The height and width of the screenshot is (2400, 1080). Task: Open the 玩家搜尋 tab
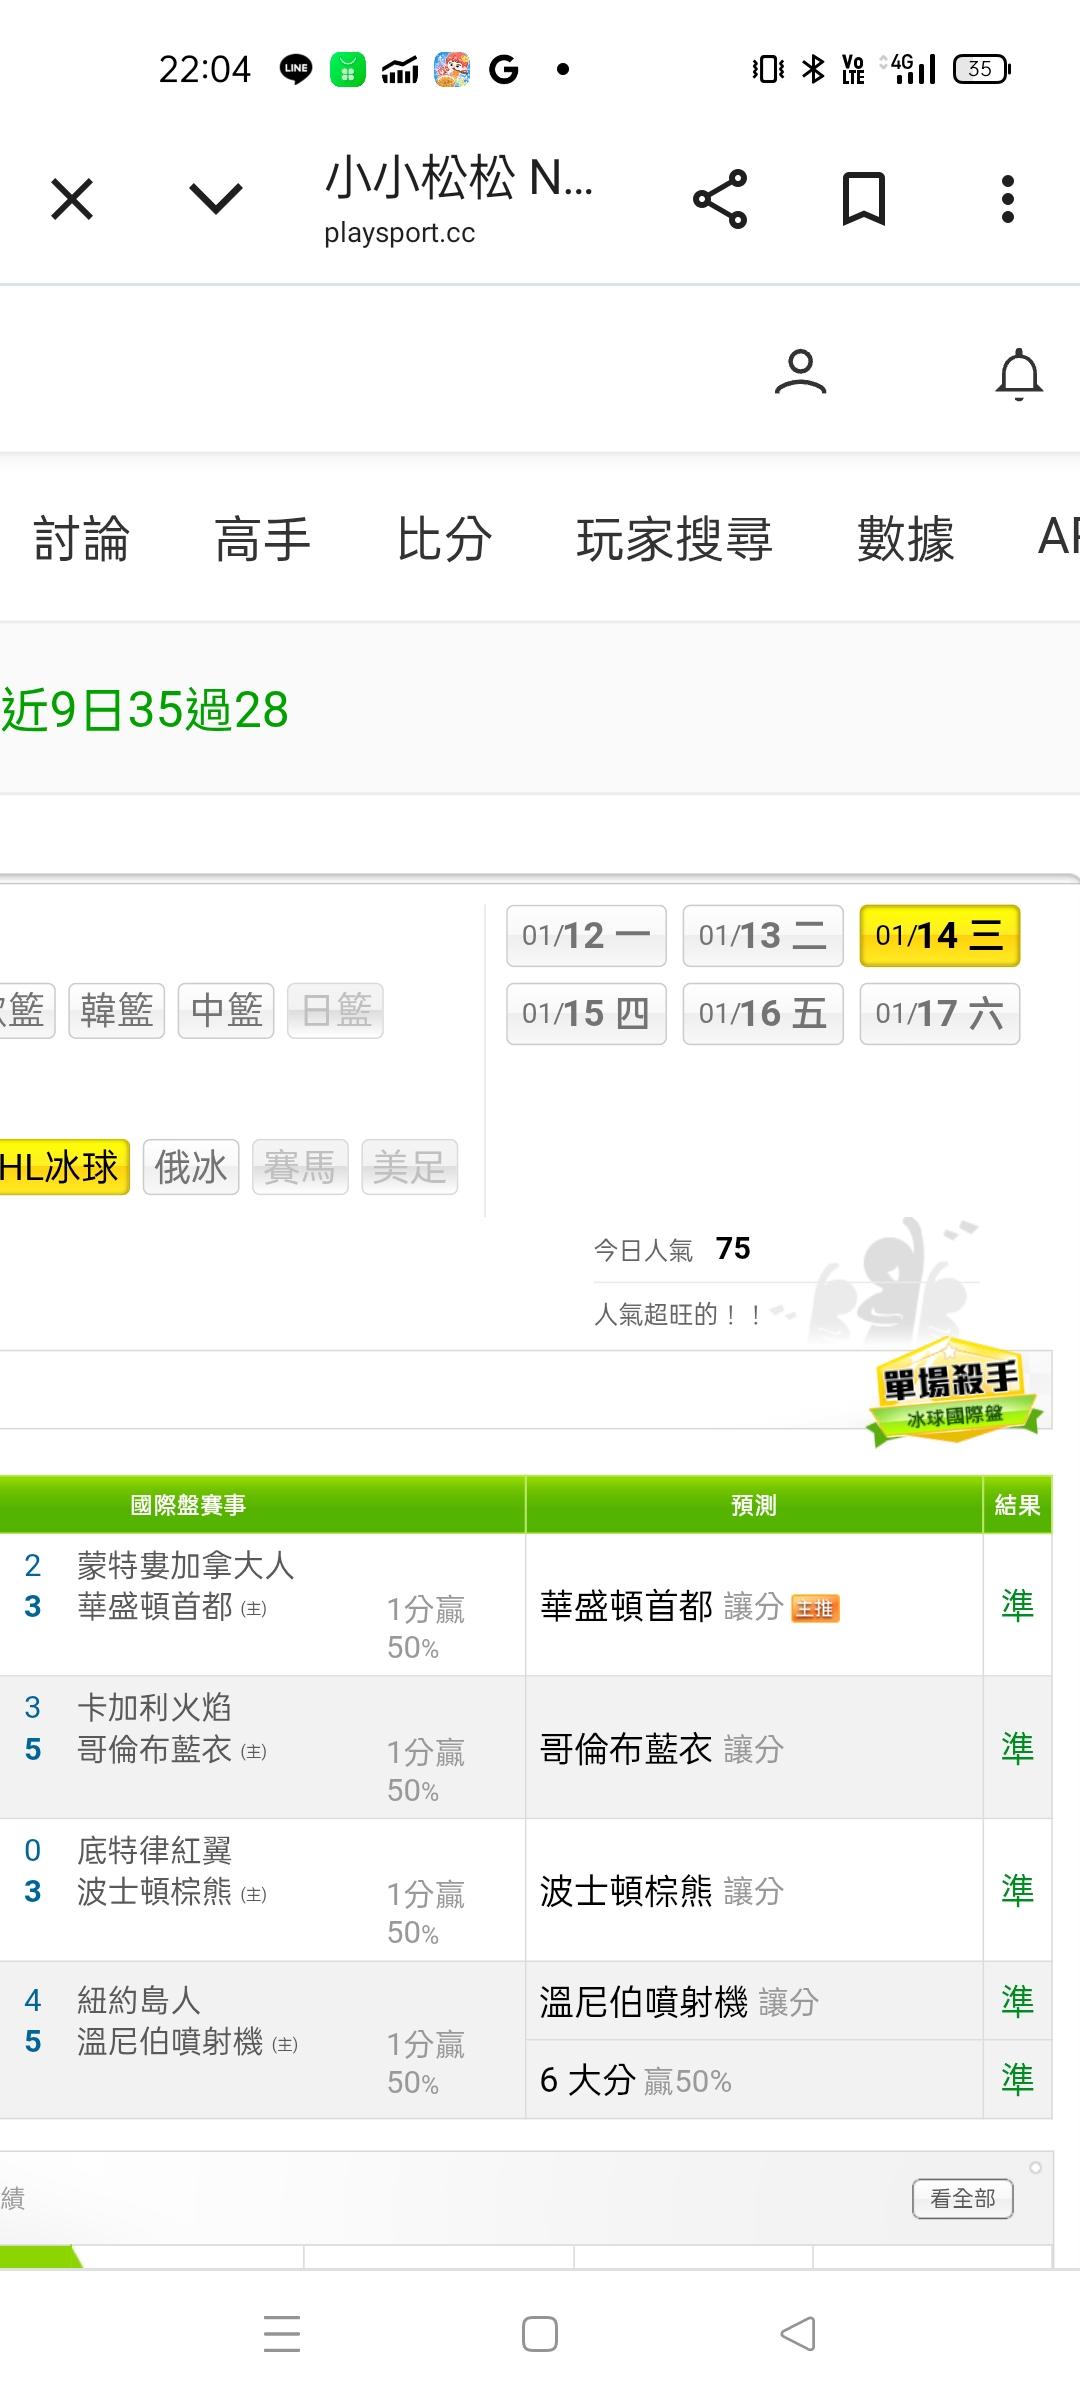(x=674, y=538)
